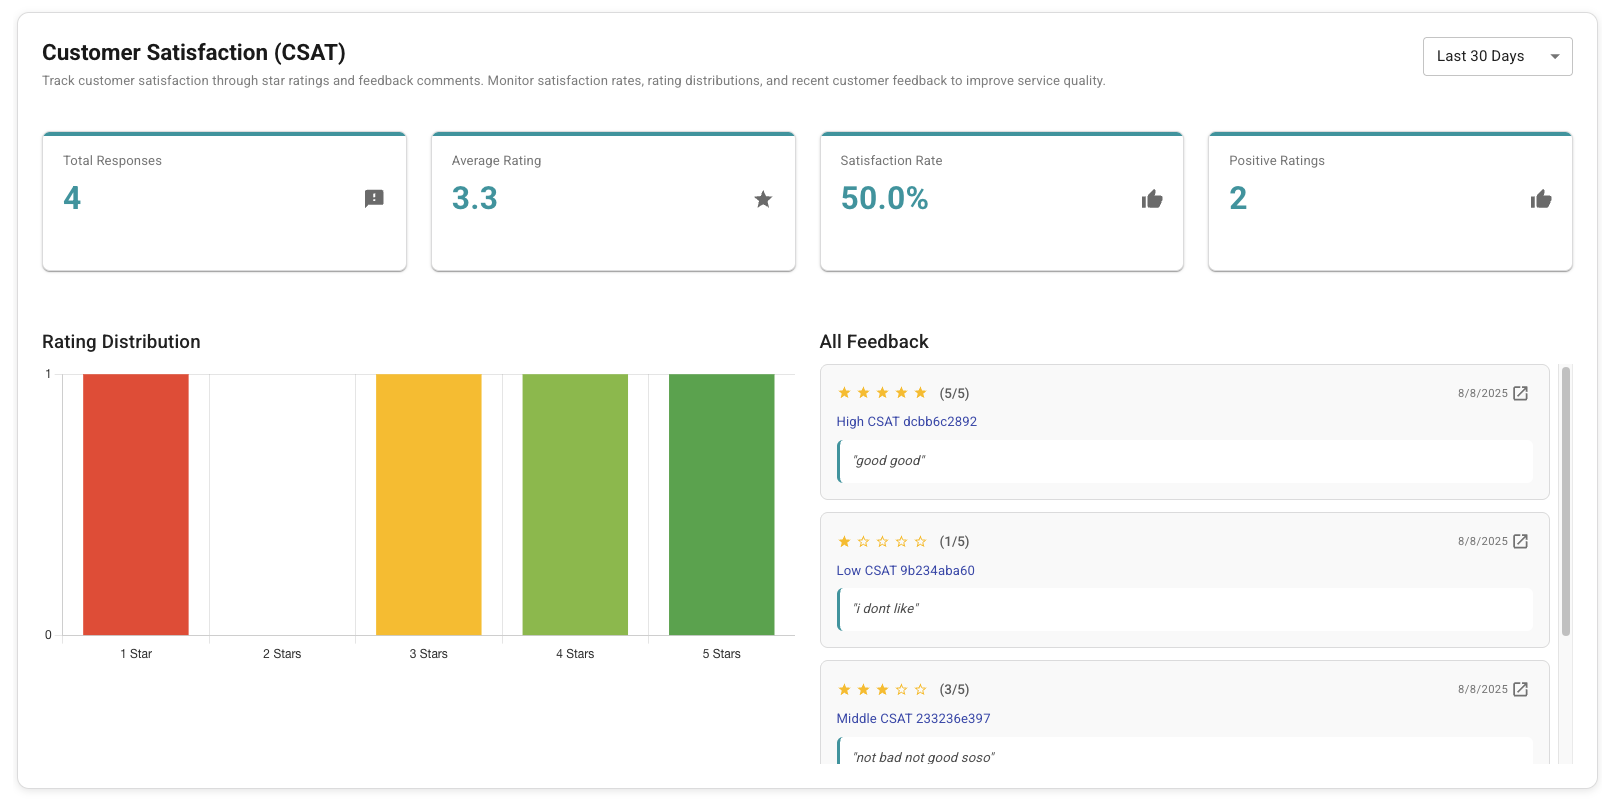Click the star rating in the (3/5) feedback
The height and width of the screenshot is (799, 1607).
(882, 689)
